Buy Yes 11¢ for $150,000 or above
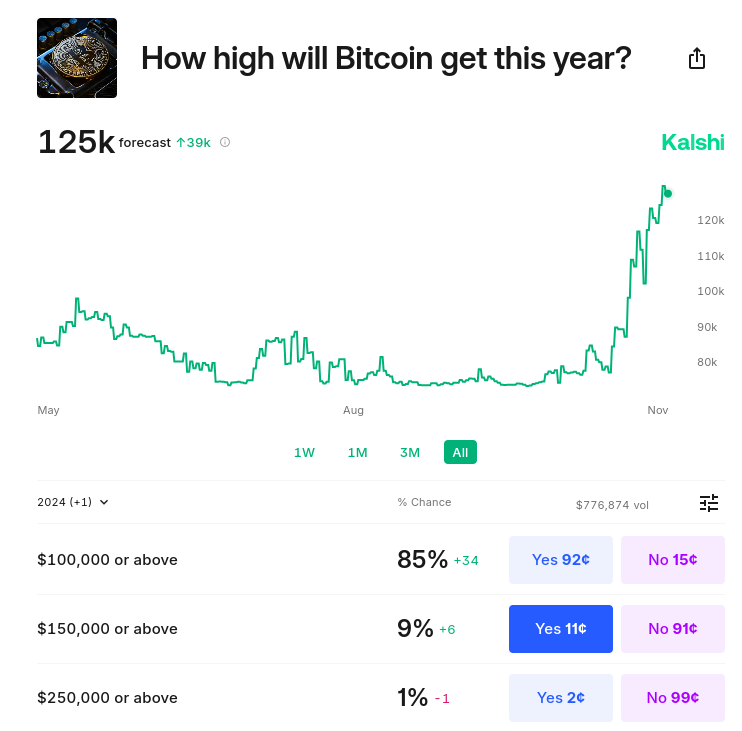Screen dimensions: 742x731 (x=560, y=629)
